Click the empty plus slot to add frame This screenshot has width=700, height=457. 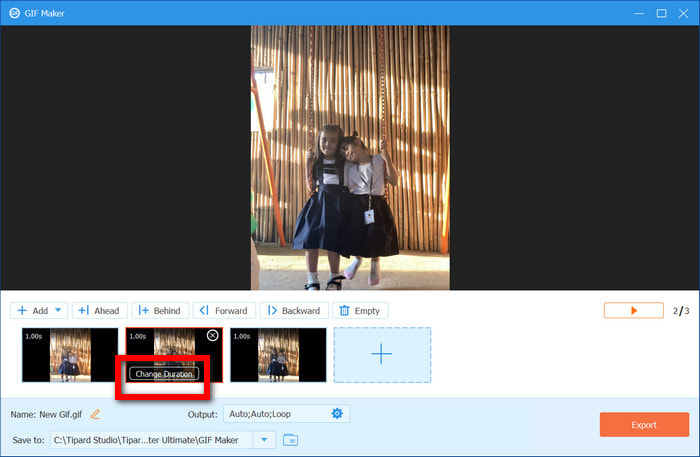tap(382, 354)
